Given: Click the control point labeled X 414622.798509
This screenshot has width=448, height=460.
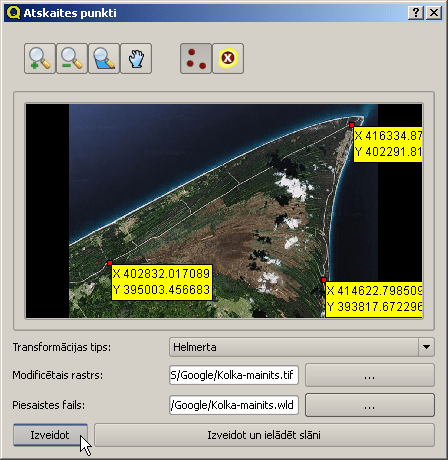Looking at the screenshot, I should click(324, 280).
